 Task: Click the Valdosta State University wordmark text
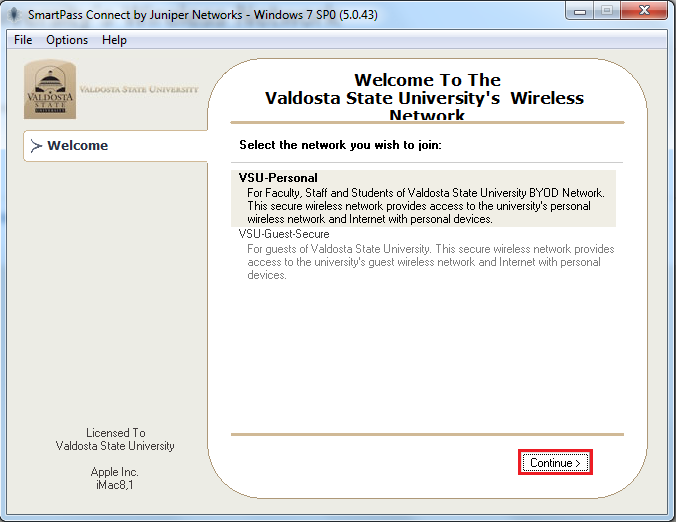tap(139, 89)
